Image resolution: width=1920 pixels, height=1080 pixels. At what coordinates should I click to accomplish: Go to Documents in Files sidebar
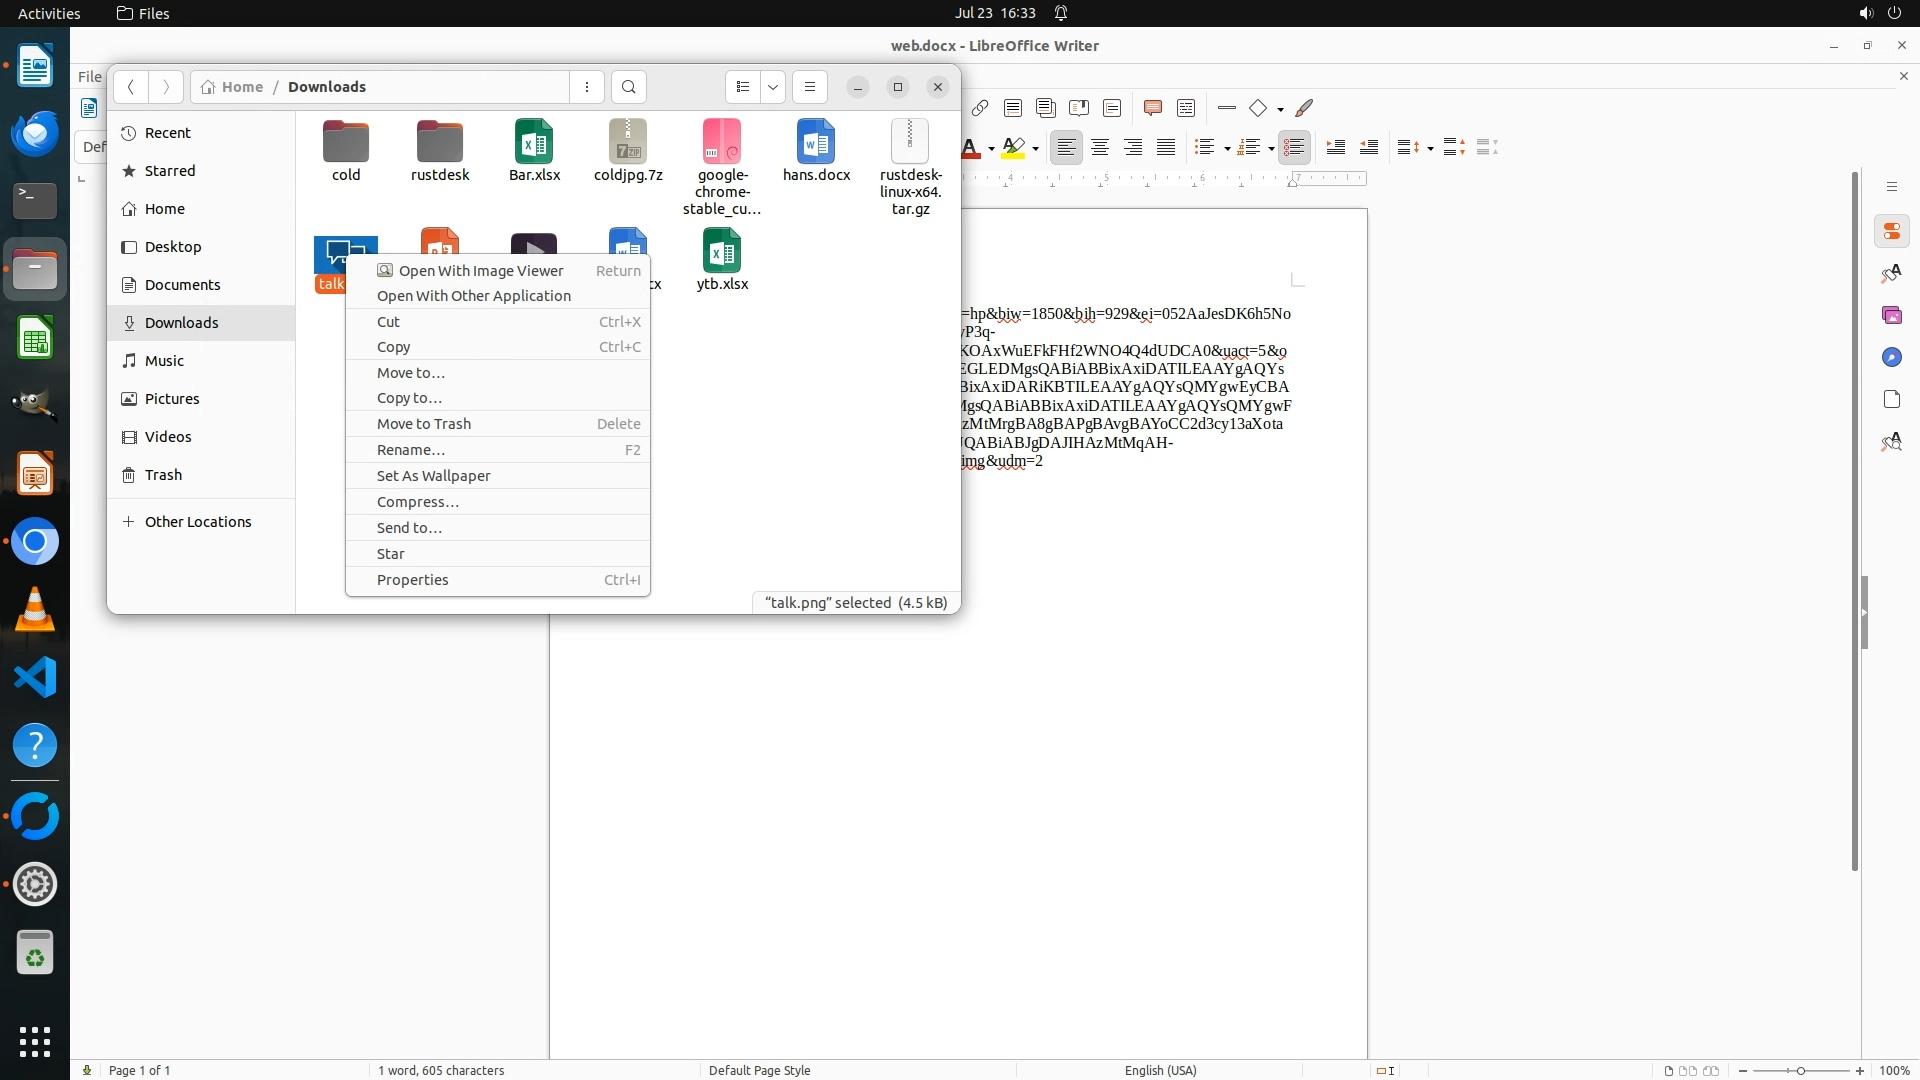(x=182, y=285)
